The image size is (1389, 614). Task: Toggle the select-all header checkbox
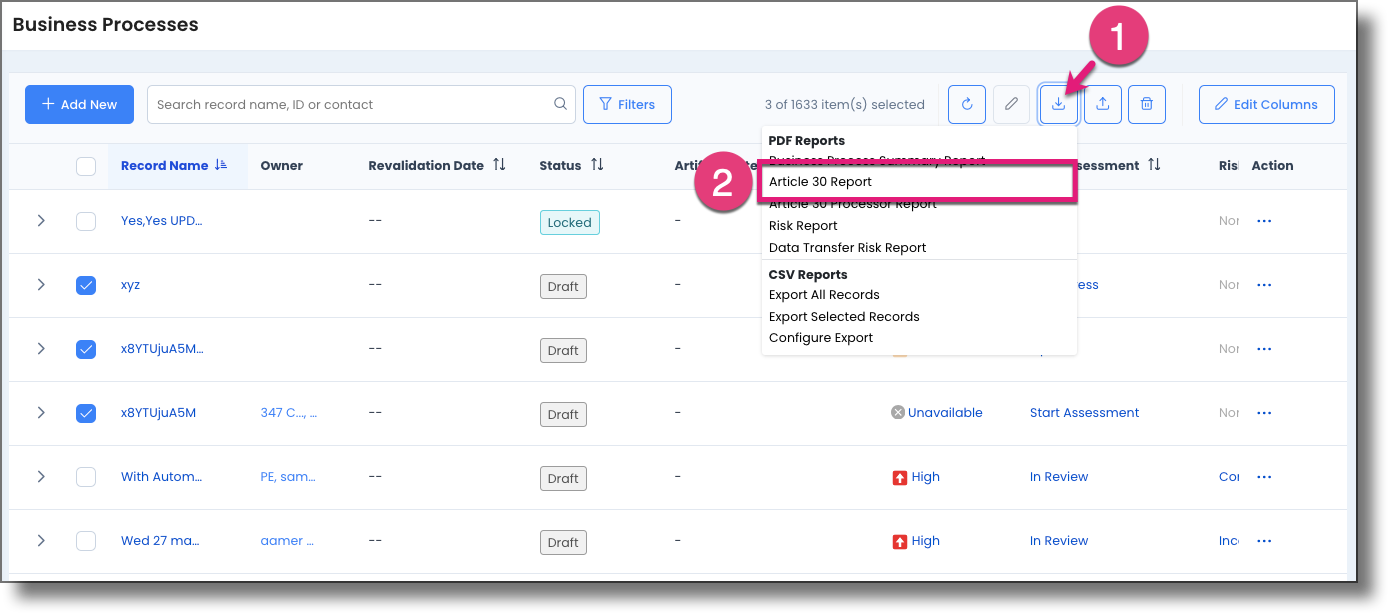click(x=86, y=166)
